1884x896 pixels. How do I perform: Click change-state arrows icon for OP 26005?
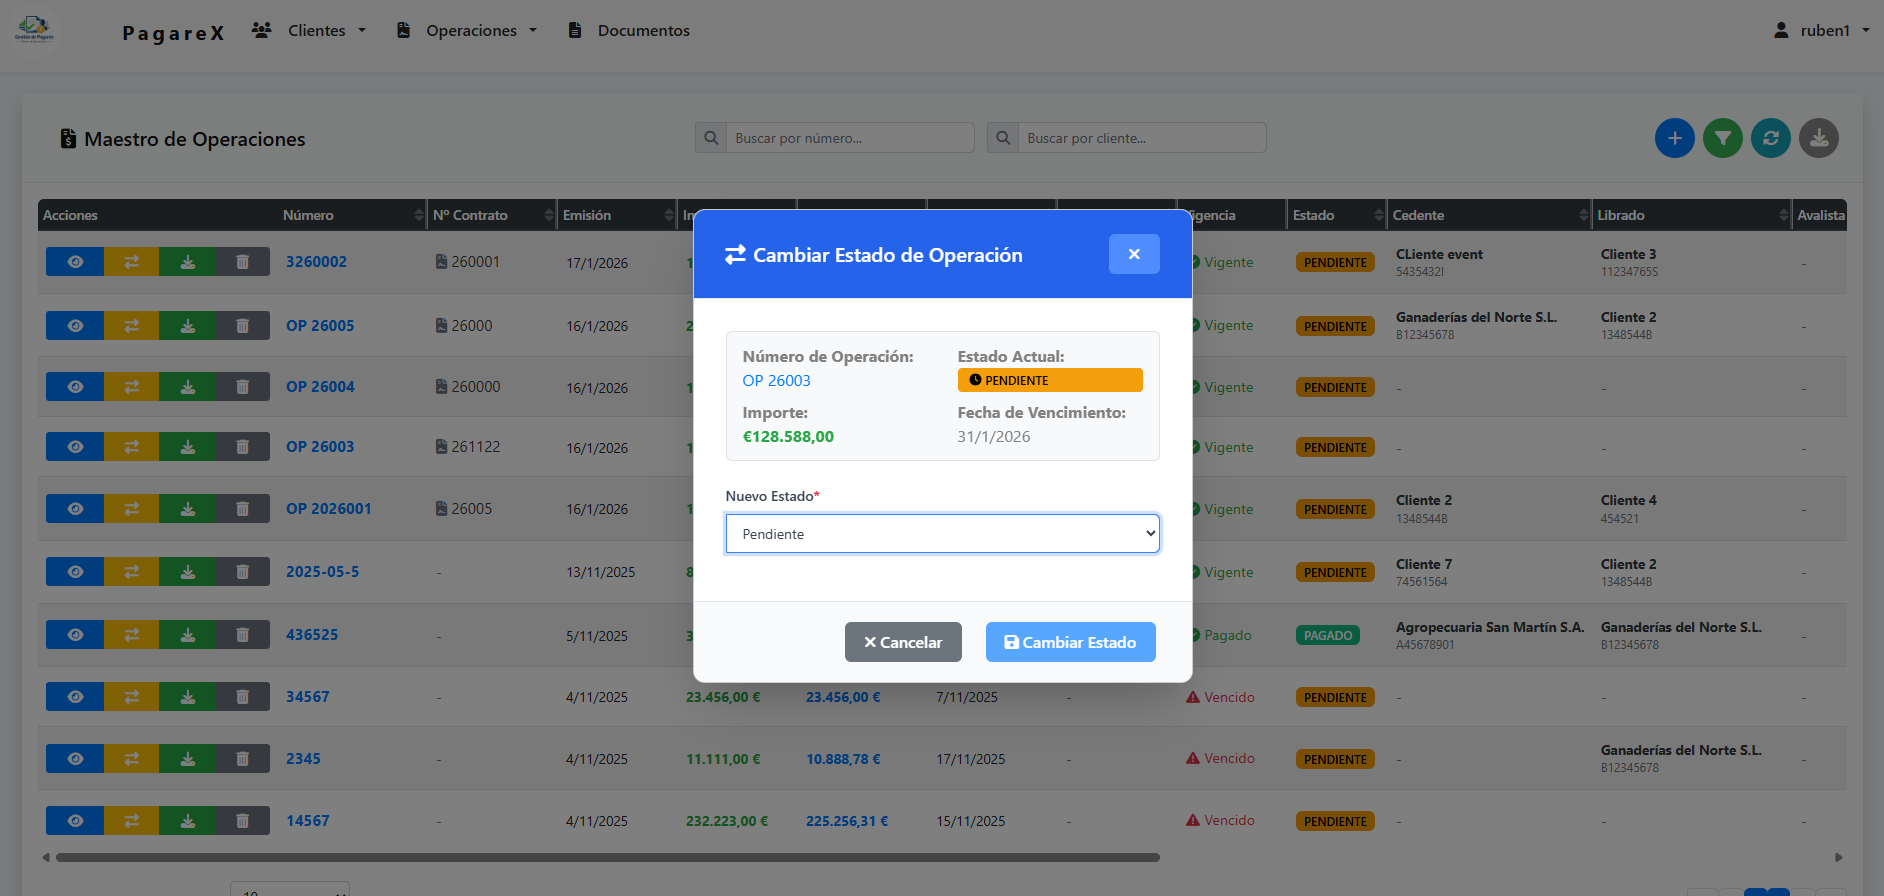(131, 326)
